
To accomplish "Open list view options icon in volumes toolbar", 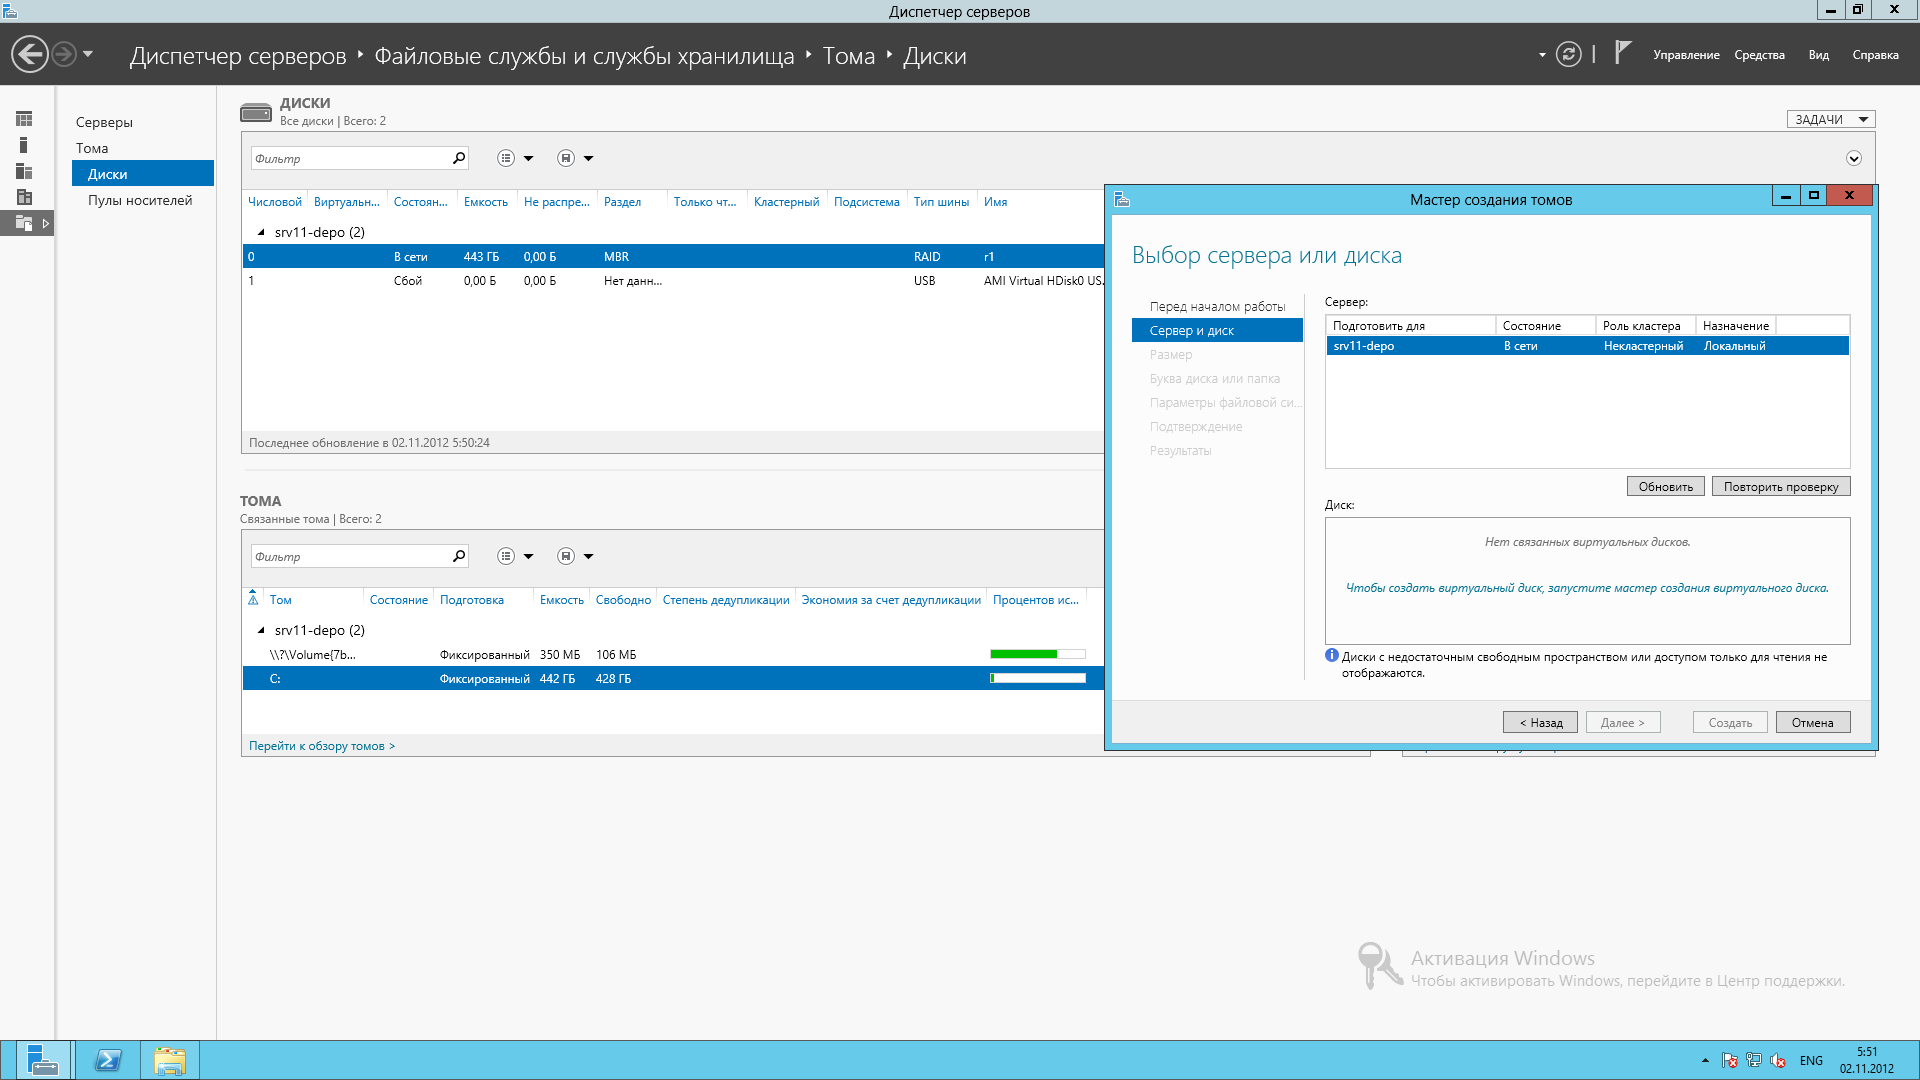I will click(506, 556).
